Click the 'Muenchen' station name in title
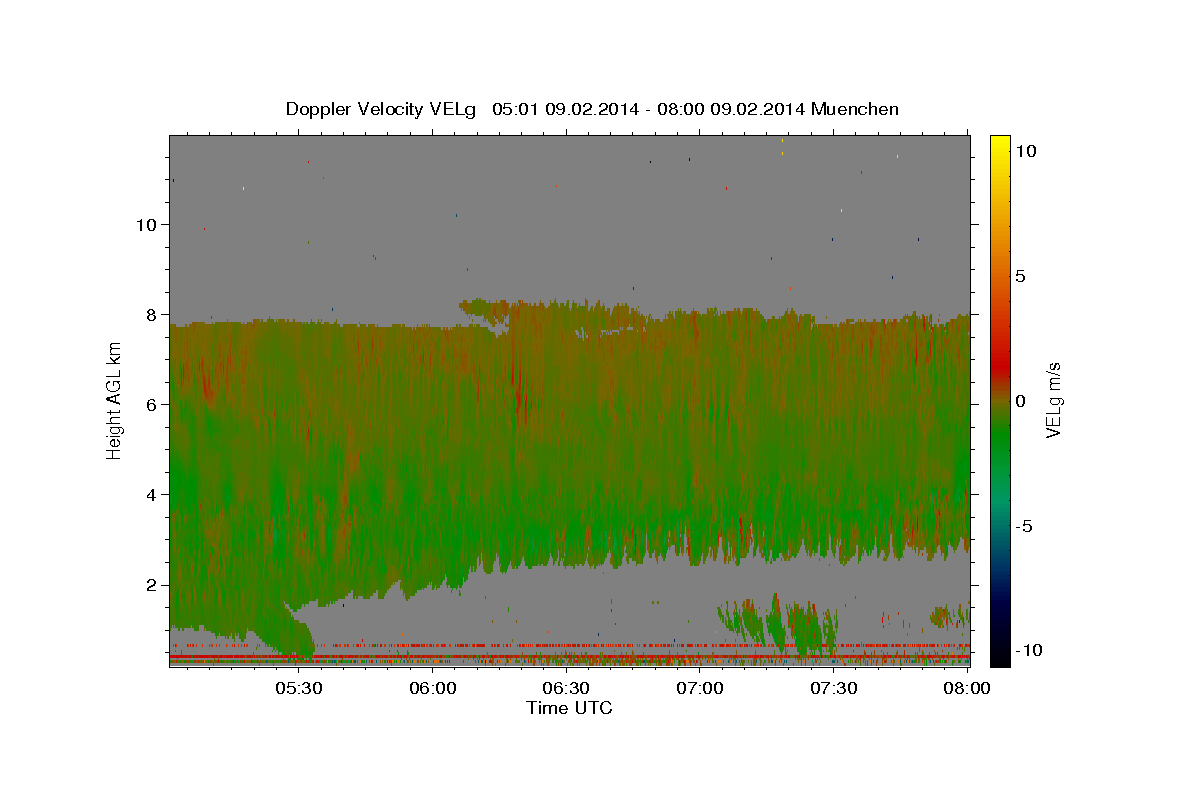Screen dimensions: 1200x800 click(855, 109)
